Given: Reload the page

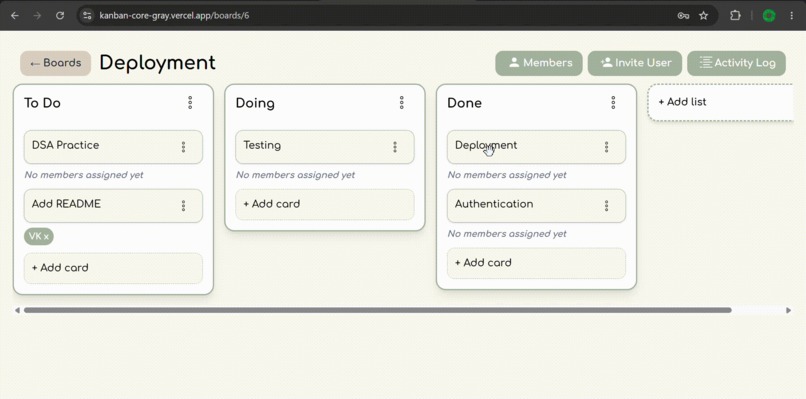Looking at the screenshot, I should [x=60, y=15].
